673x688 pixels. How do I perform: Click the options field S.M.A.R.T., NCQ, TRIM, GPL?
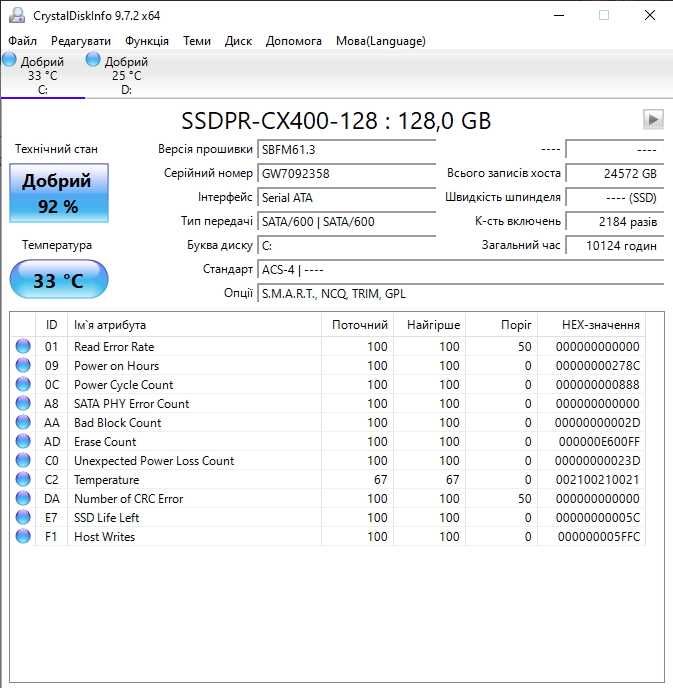tap(461, 294)
